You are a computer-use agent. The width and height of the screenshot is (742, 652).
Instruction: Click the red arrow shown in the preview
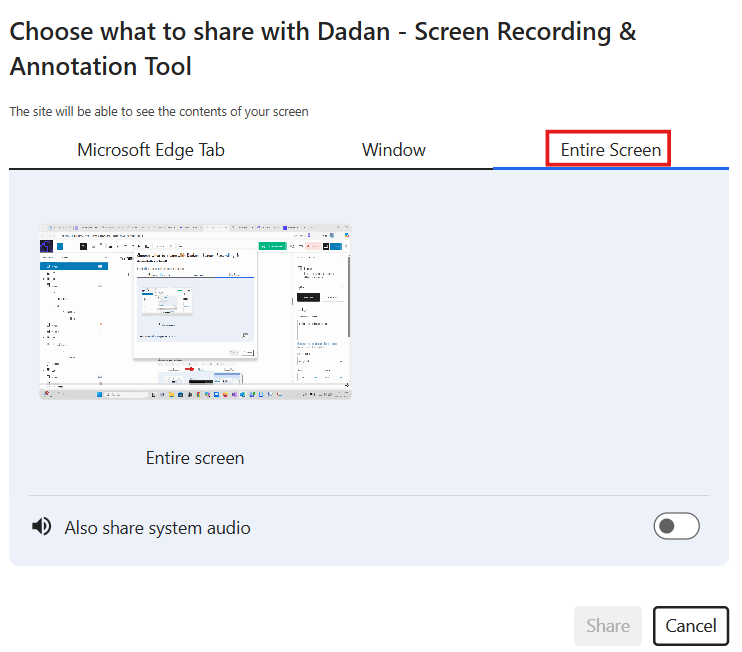pos(188,368)
